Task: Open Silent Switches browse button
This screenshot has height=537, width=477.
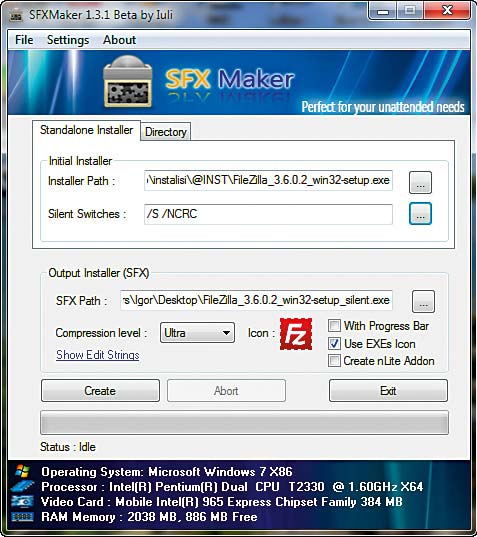Action: coord(420,214)
